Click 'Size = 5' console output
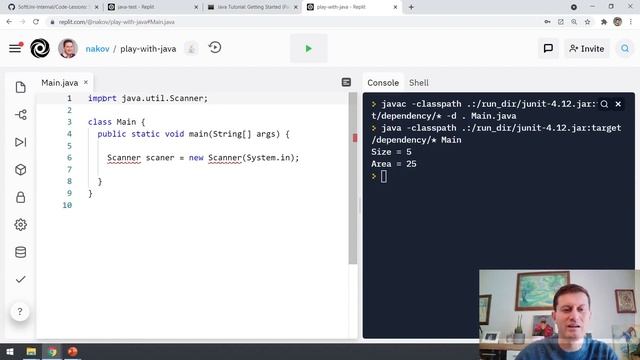640x360 pixels. coord(391,152)
